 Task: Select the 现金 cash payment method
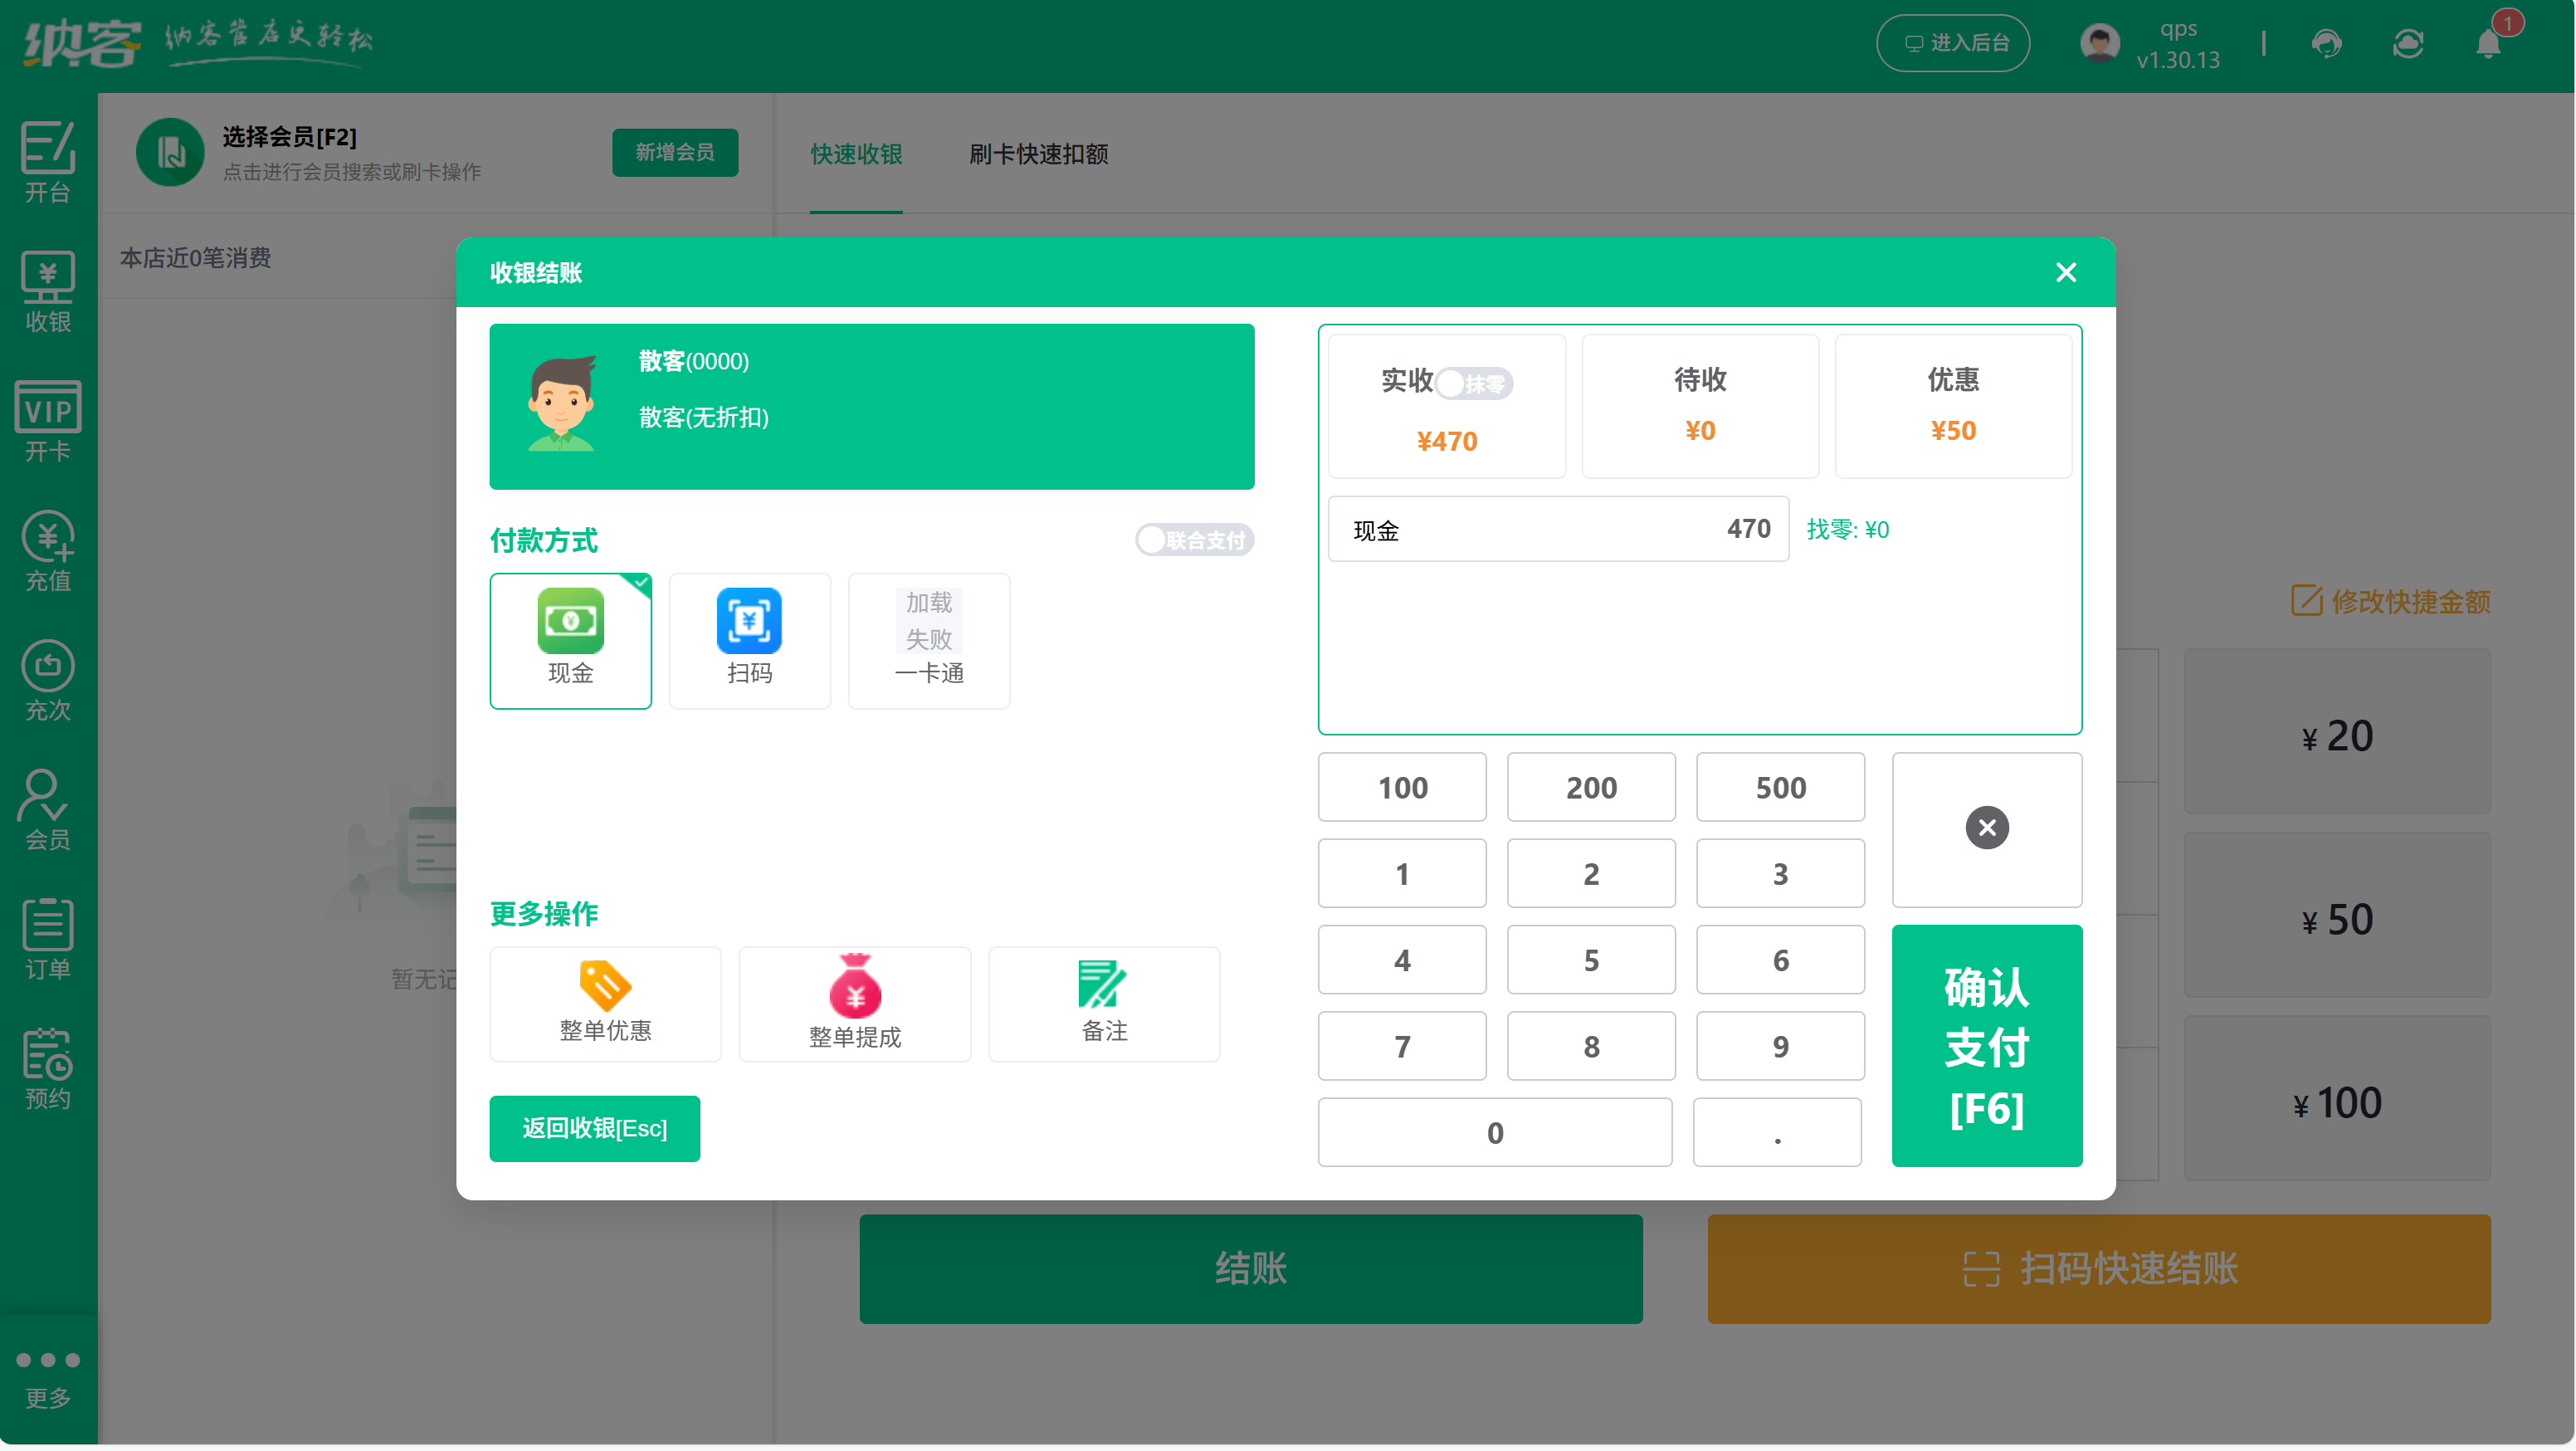click(570, 640)
